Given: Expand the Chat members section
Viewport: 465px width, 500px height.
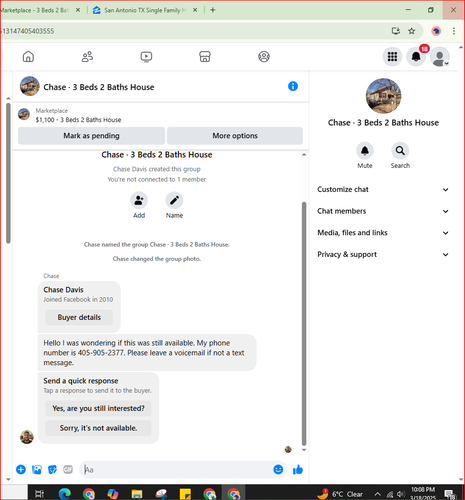Looking at the screenshot, I should click(x=383, y=211).
